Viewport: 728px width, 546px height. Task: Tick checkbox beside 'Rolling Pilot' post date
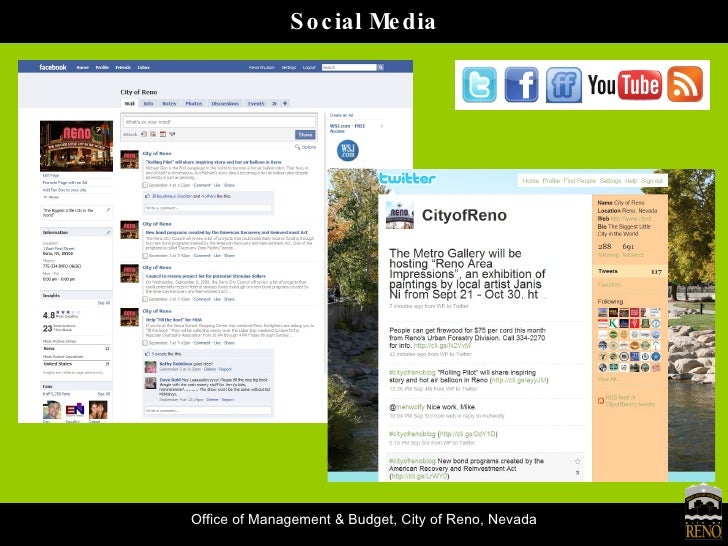pos(145,185)
